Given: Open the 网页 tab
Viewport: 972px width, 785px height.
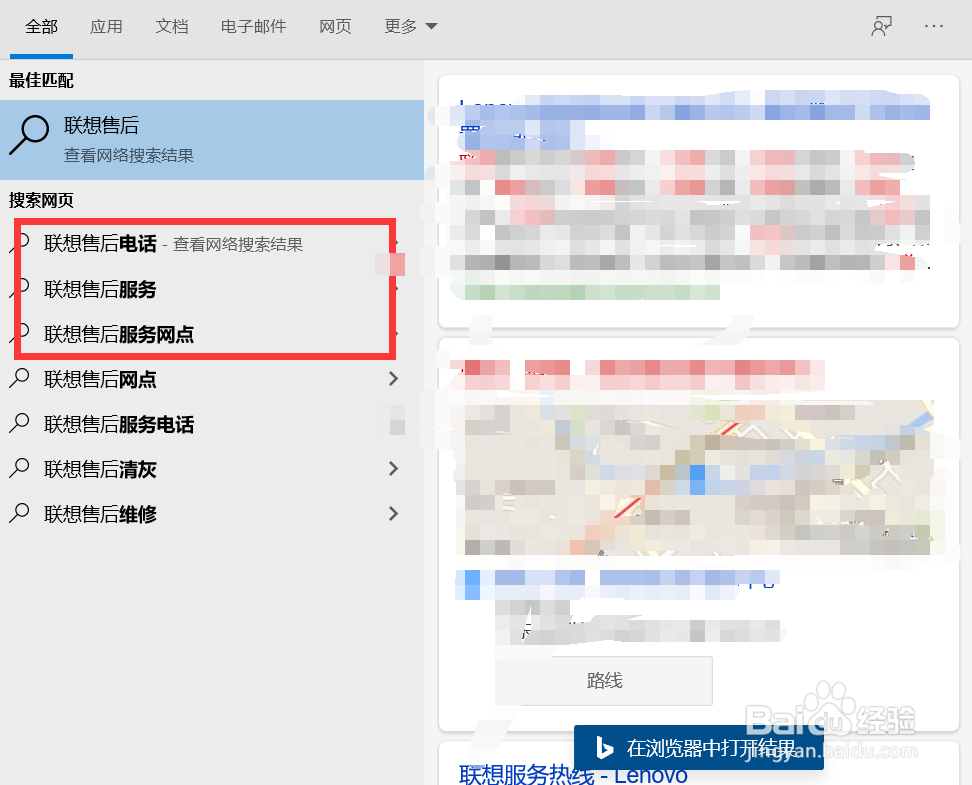Looking at the screenshot, I should 335,27.
